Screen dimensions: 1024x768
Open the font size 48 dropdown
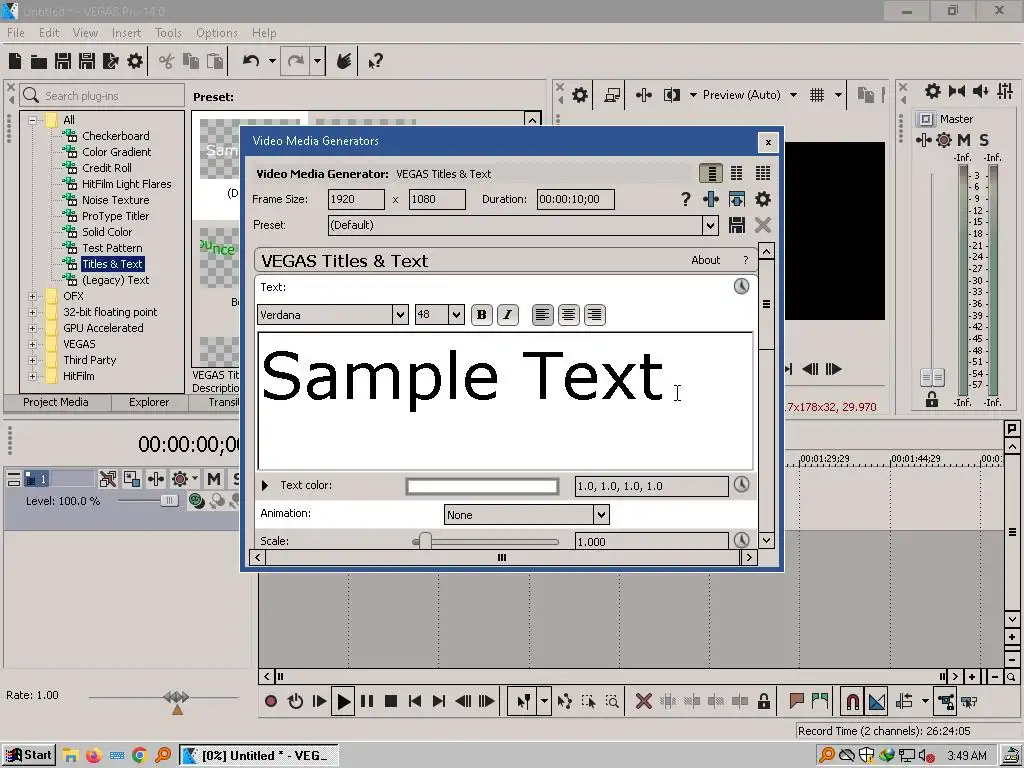coord(456,315)
